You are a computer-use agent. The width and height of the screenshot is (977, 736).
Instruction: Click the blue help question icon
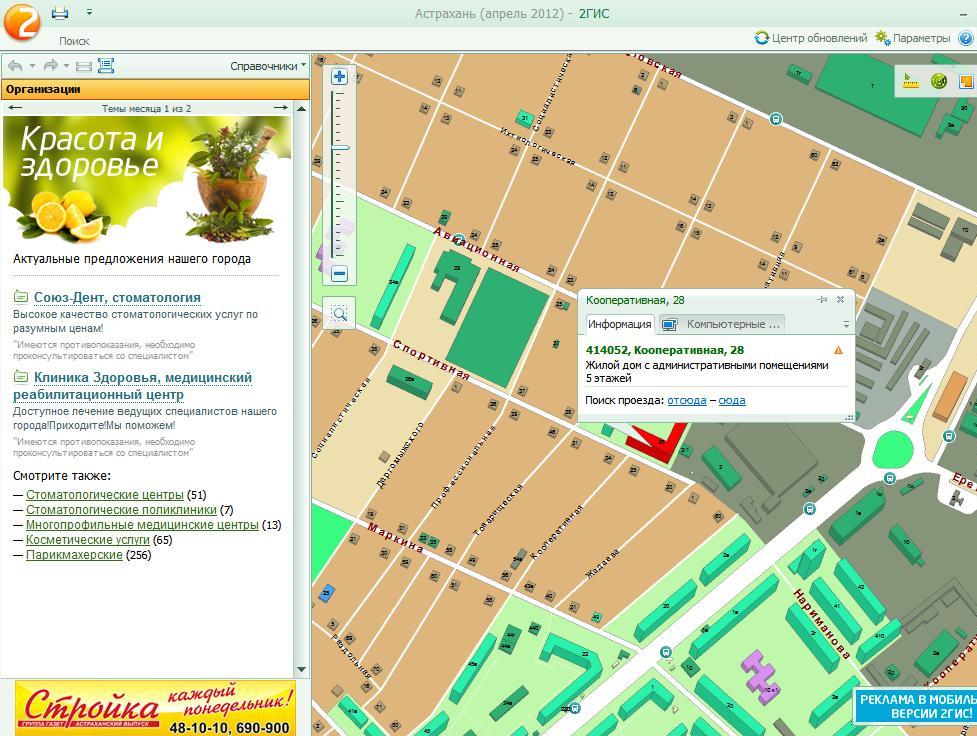pyautogui.click(x=966, y=38)
